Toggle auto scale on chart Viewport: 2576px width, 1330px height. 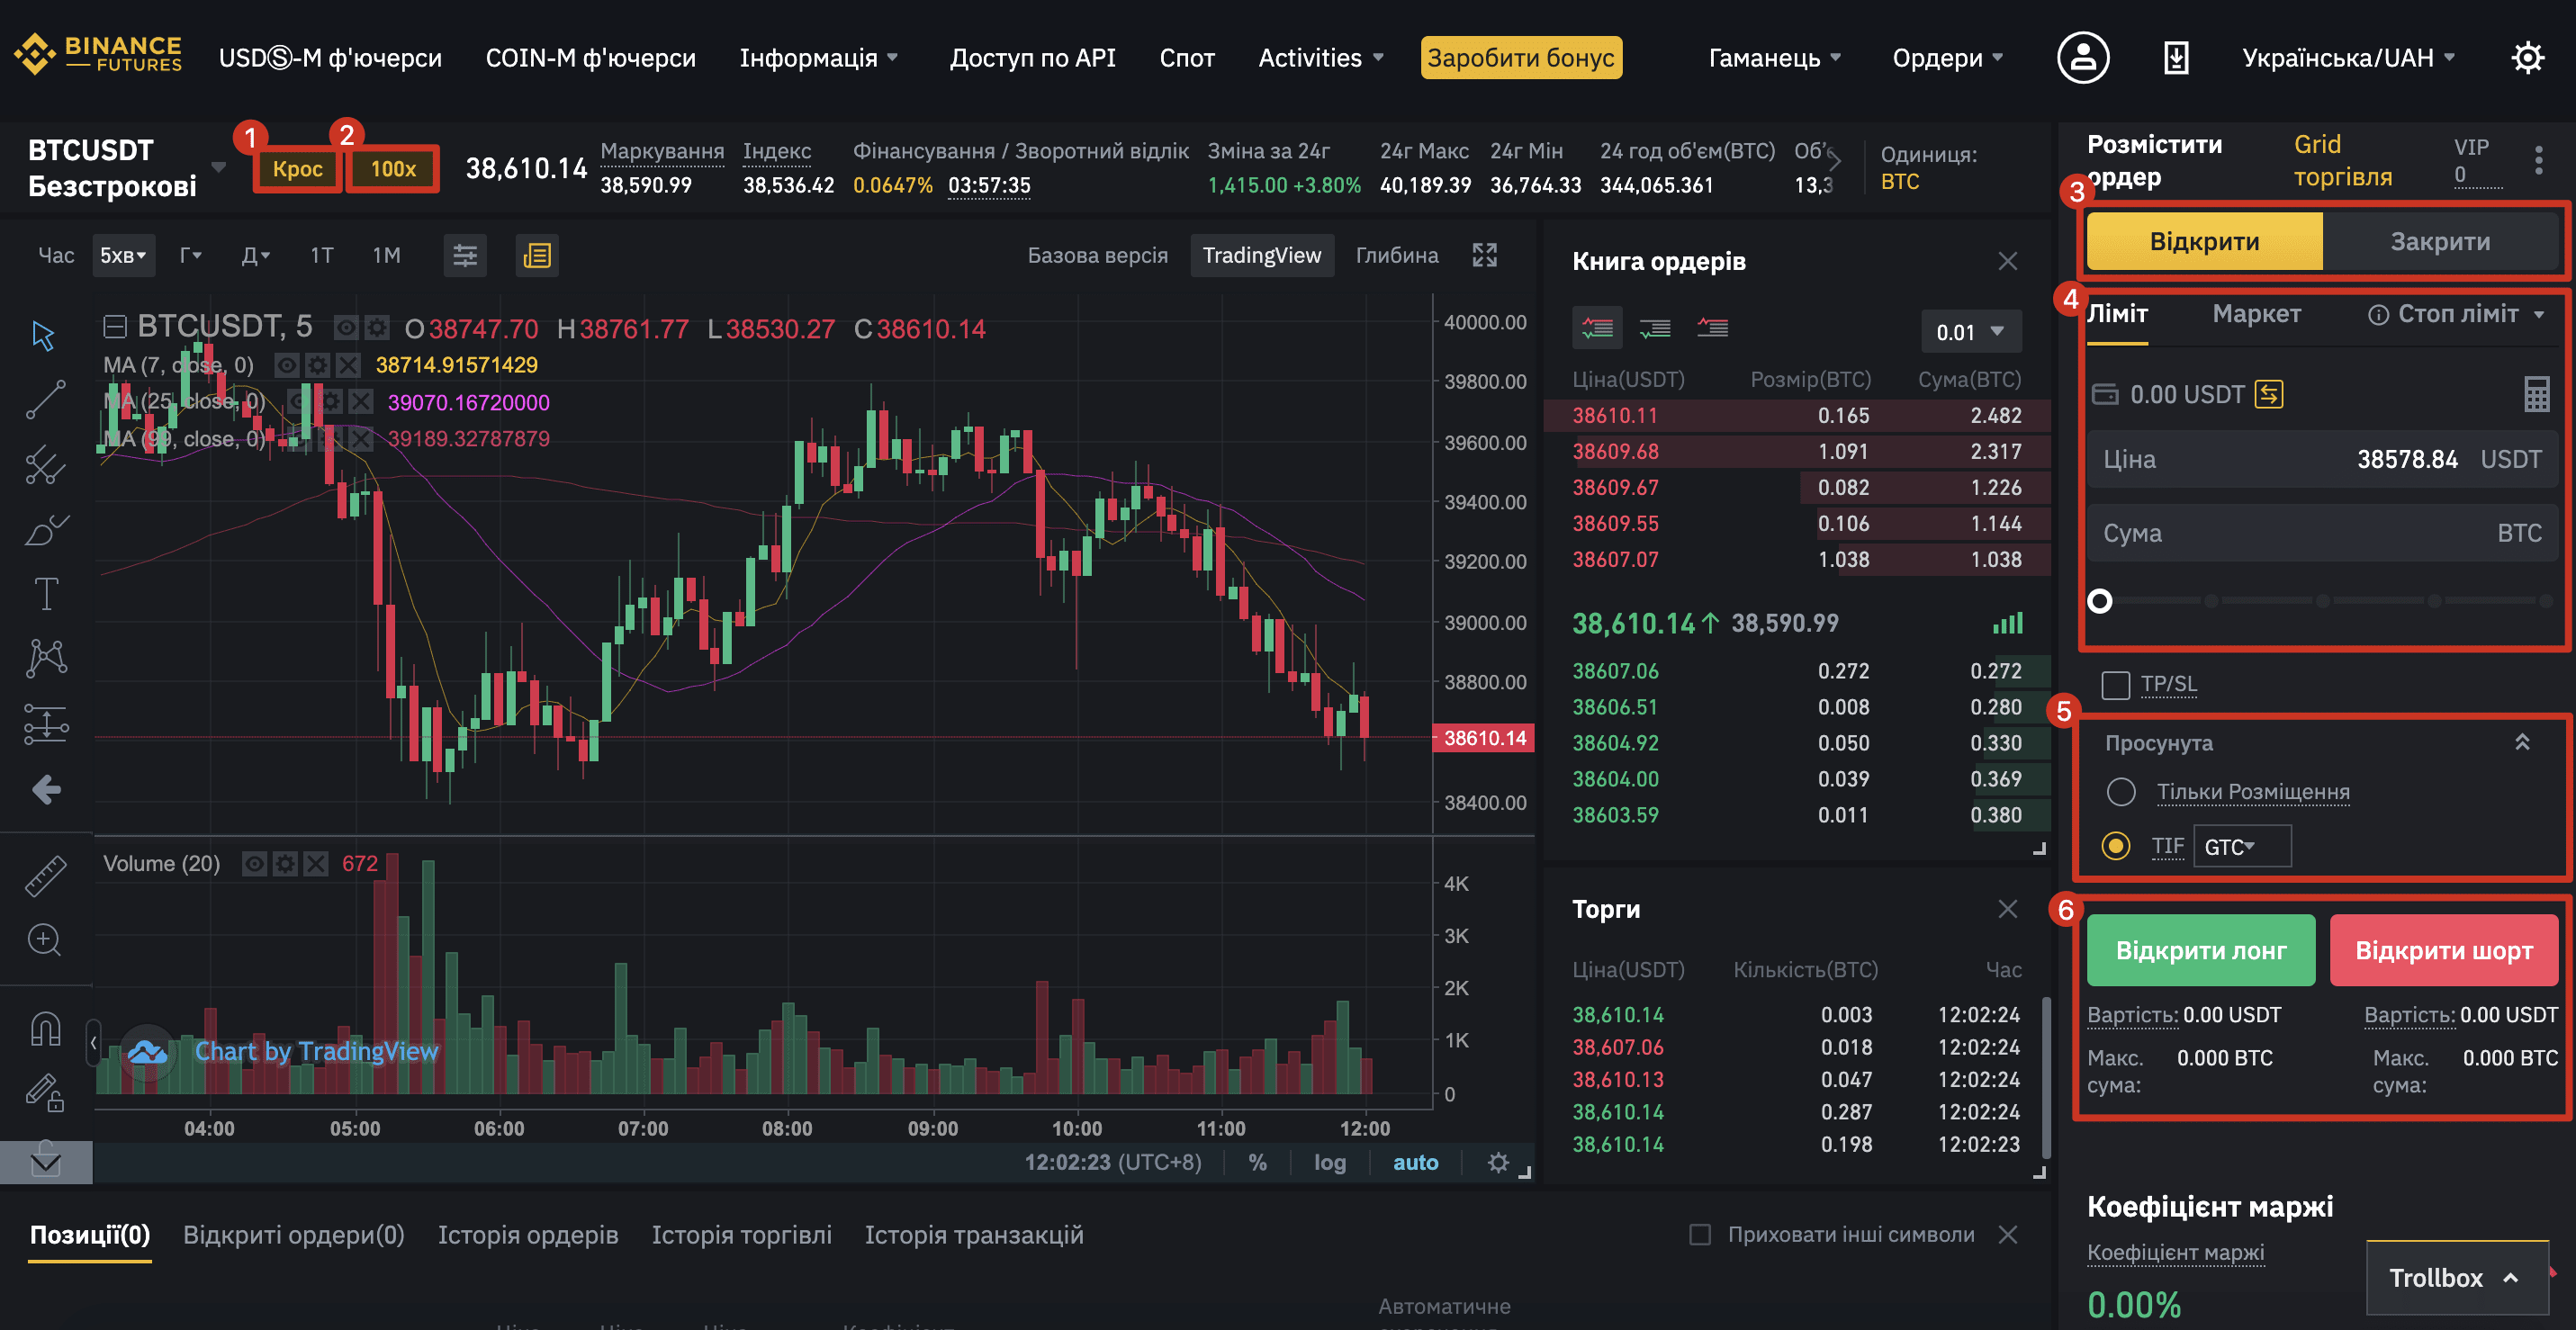tap(1415, 1162)
